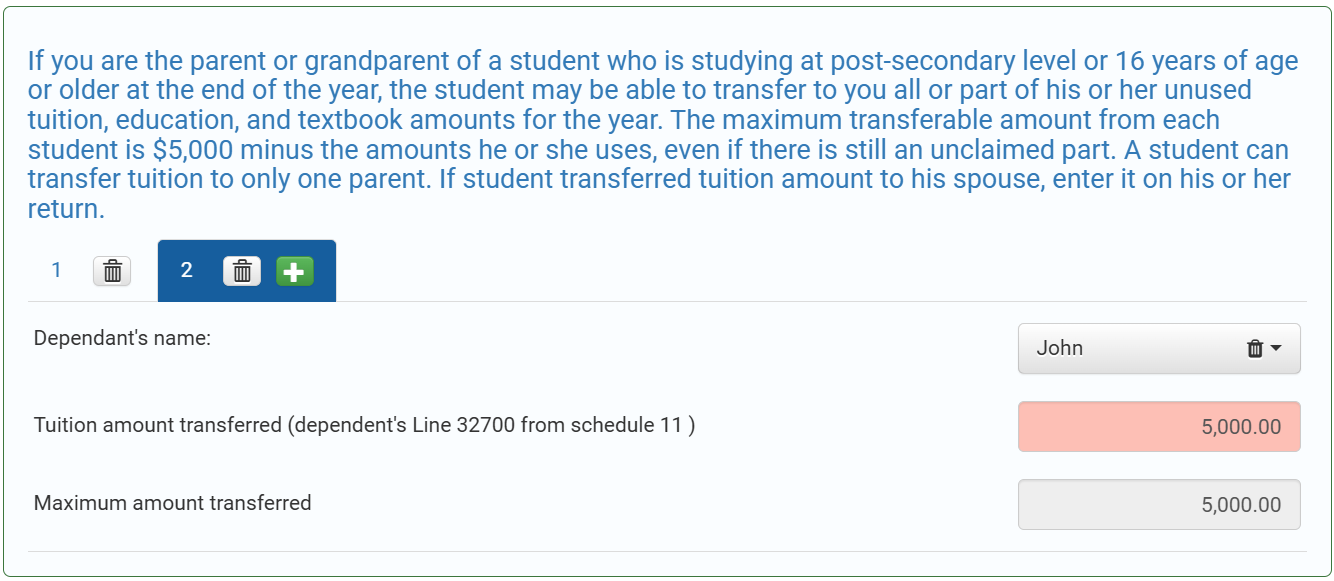1334x581 pixels.
Task: Click the "Dependant's name:" label
Action: tap(122, 339)
